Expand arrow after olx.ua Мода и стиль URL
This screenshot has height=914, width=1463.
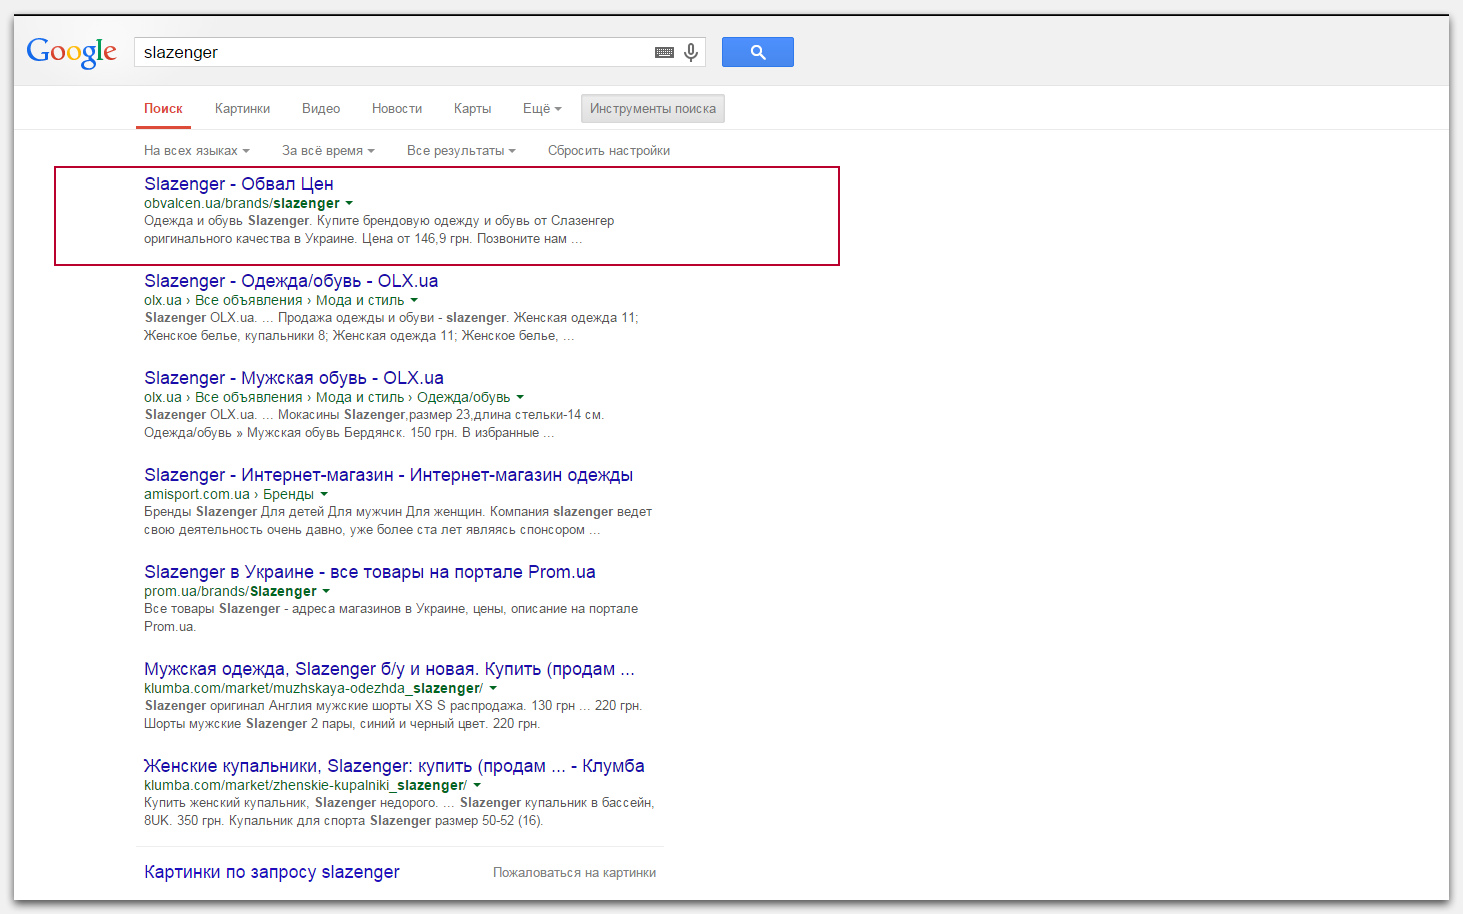click(414, 300)
